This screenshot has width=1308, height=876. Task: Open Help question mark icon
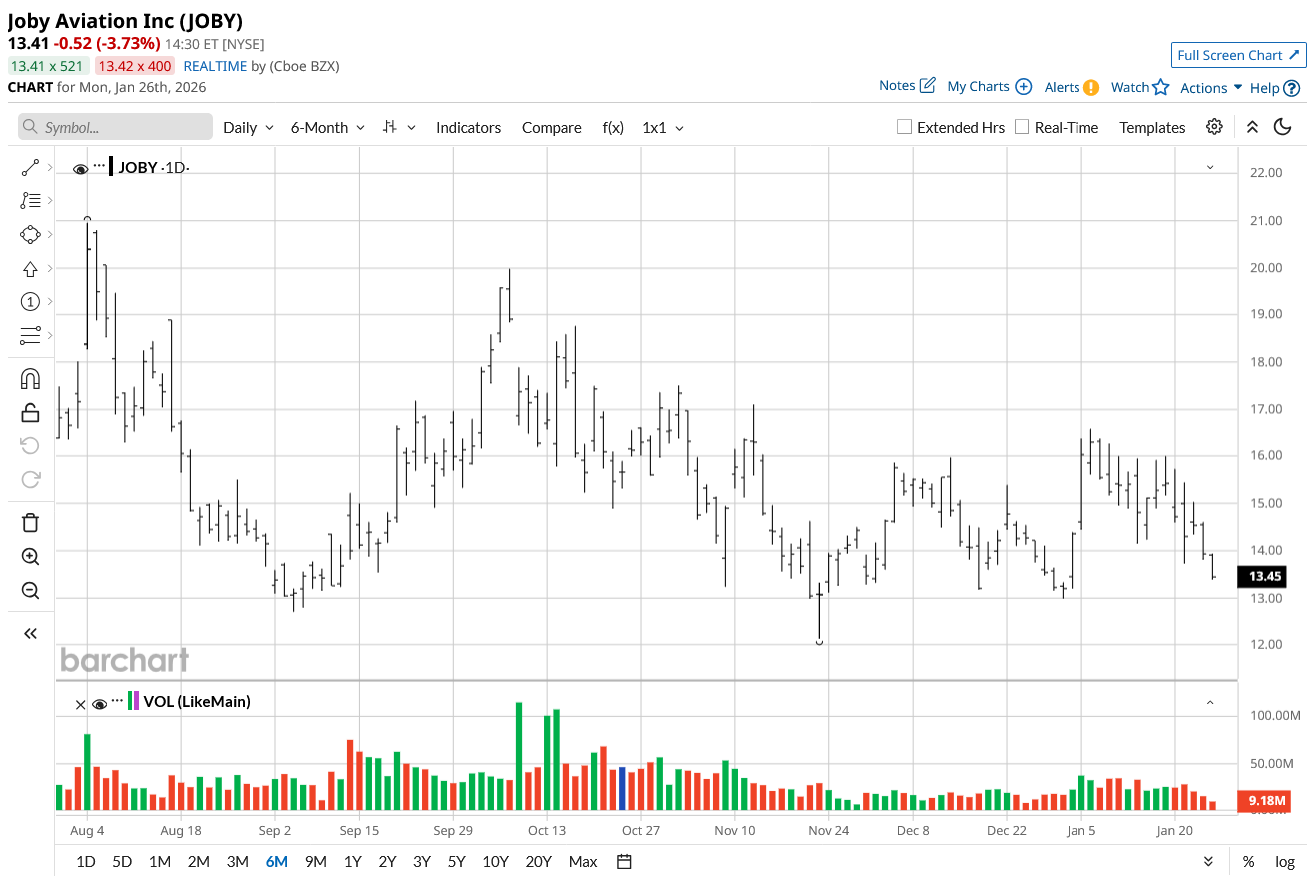(x=1292, y=88)
